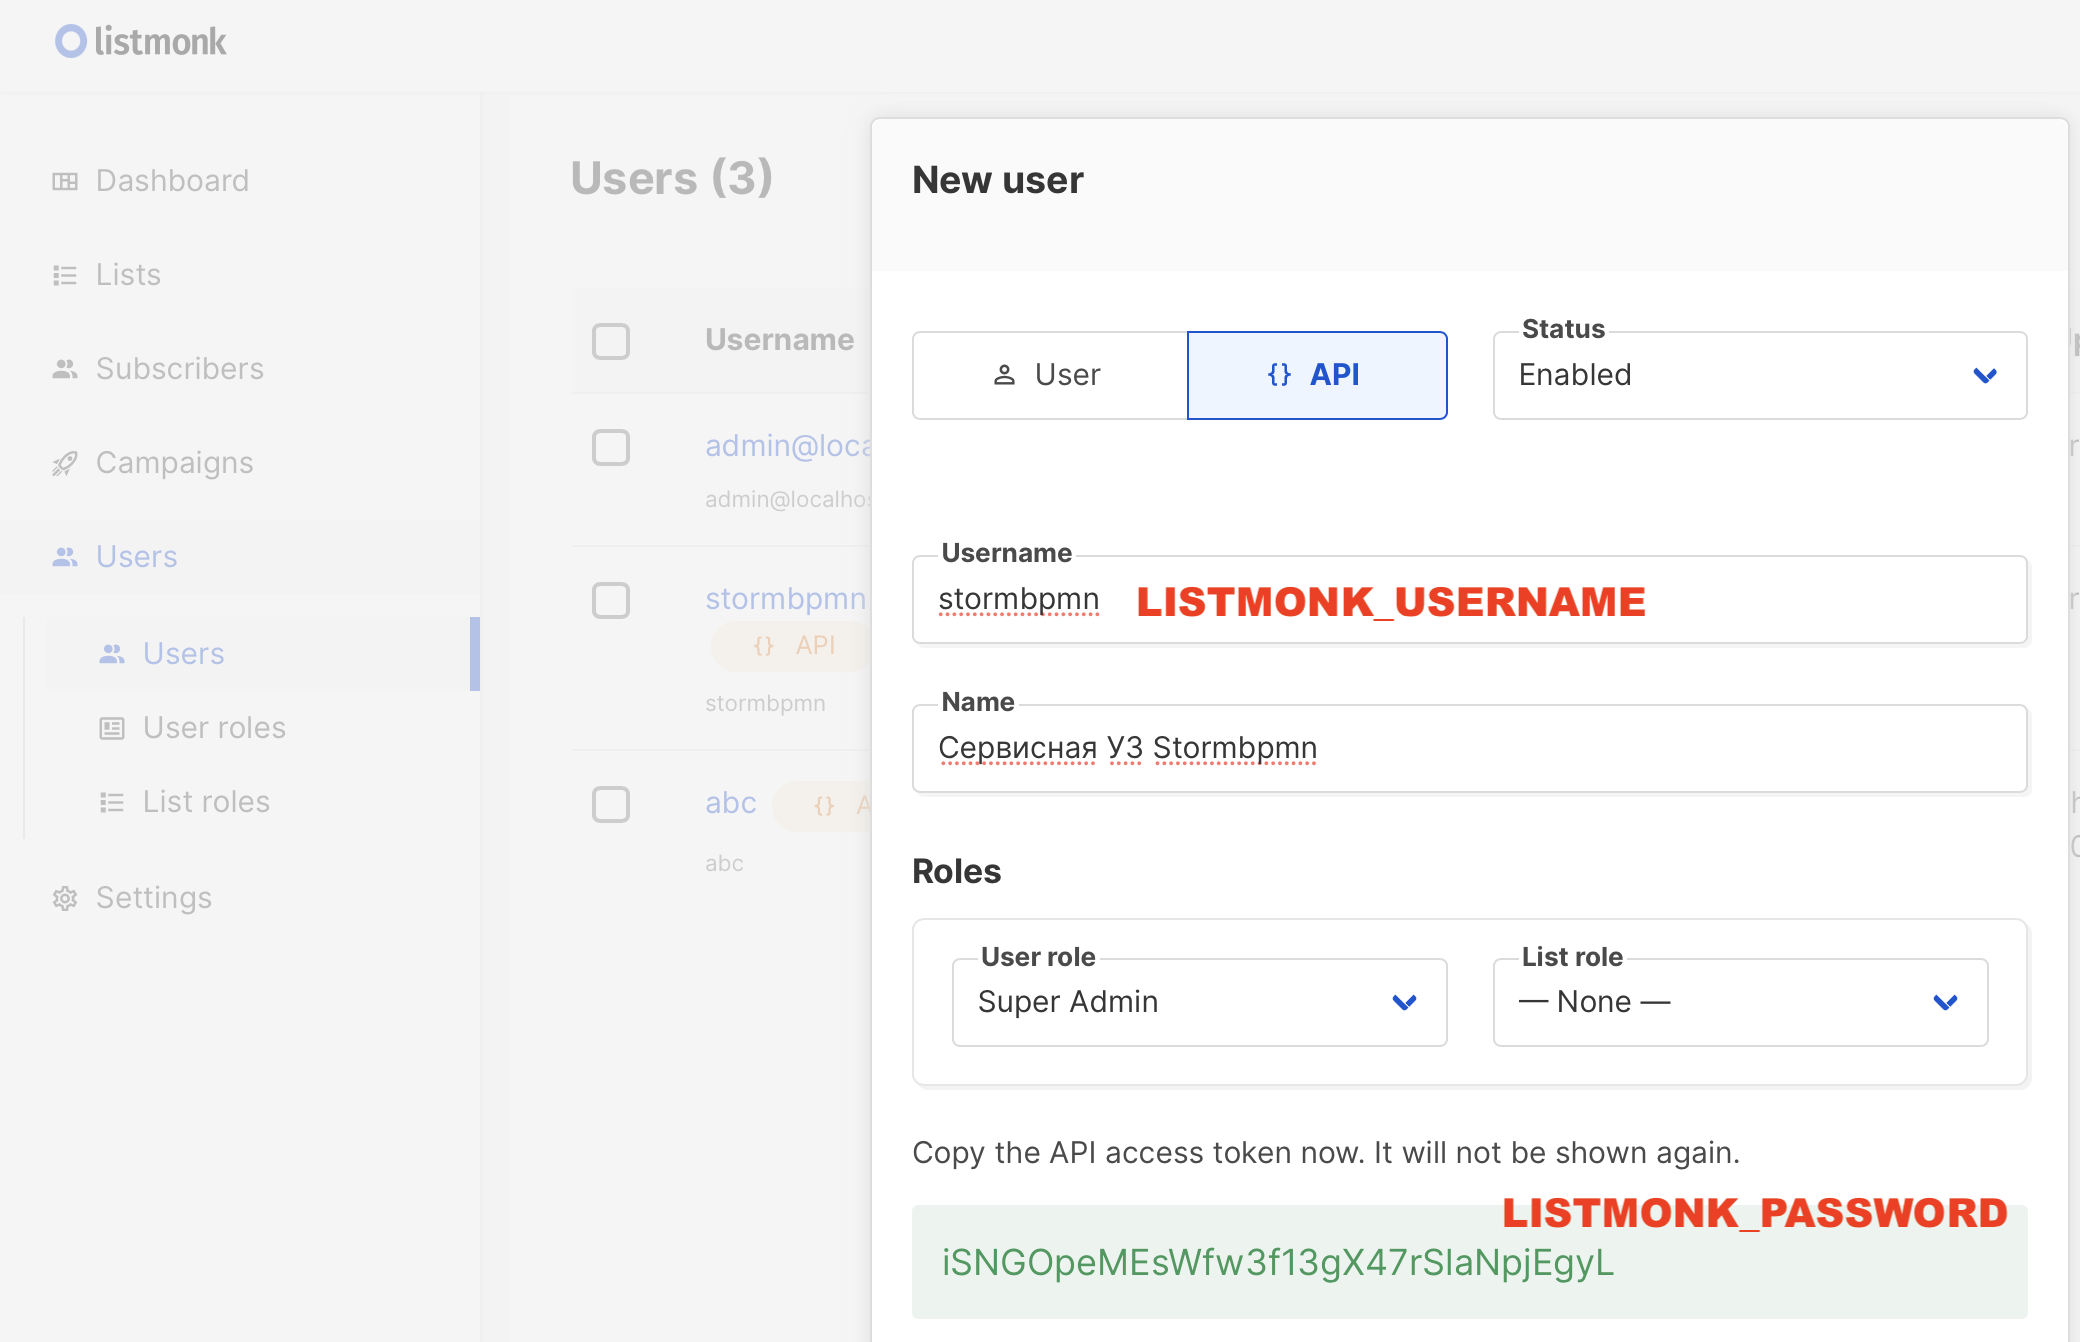Open the User role dropdown

click(1200, 1002)
